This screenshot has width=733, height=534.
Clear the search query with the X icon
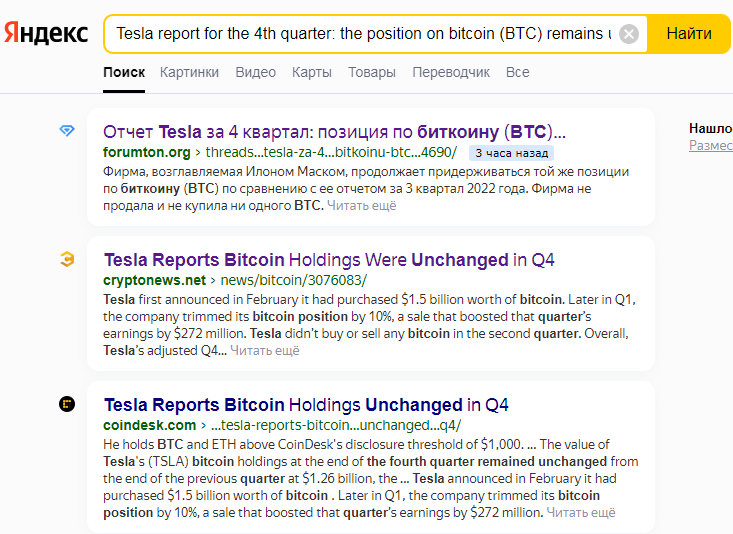629,34
